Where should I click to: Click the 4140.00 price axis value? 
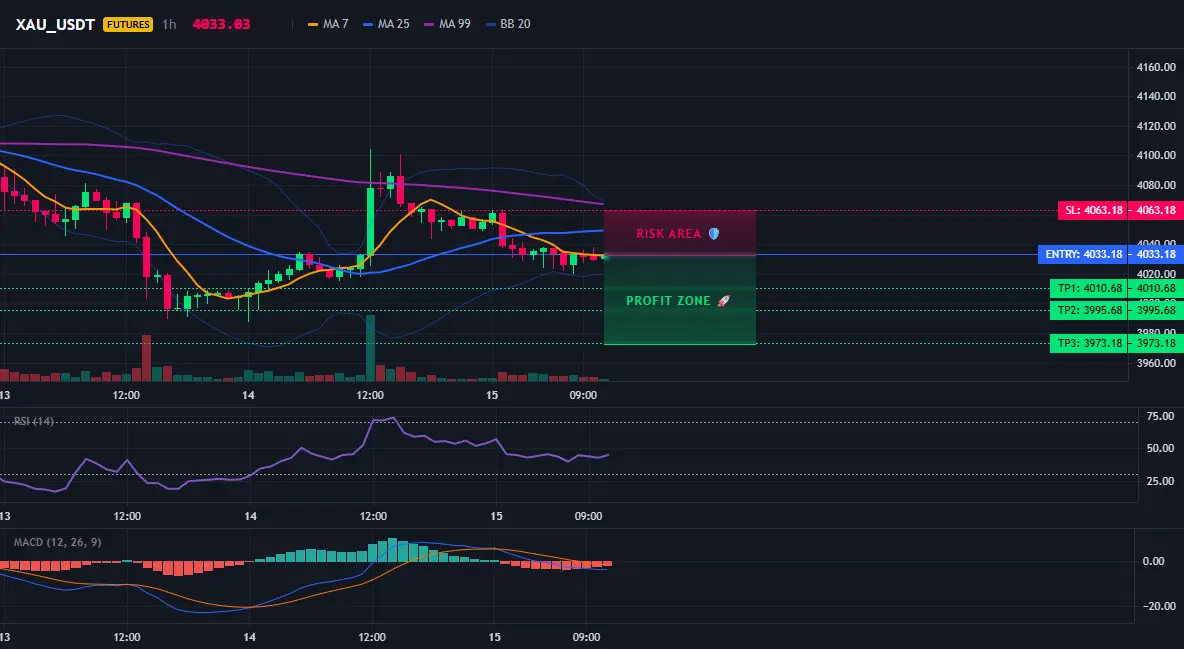pos(1156,97)
